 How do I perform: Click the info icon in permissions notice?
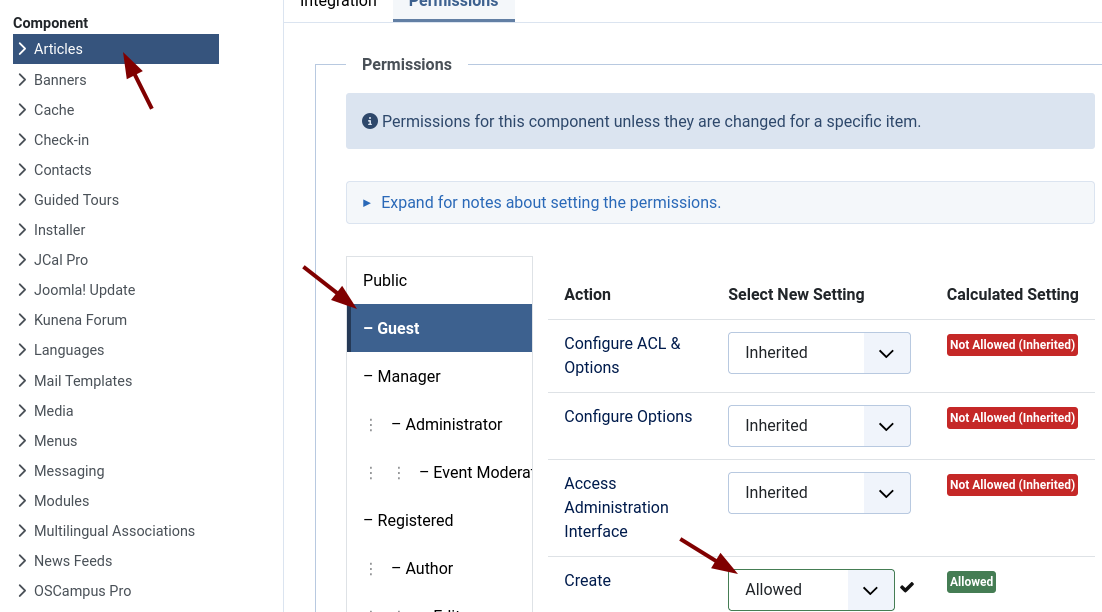click(370, 122)
